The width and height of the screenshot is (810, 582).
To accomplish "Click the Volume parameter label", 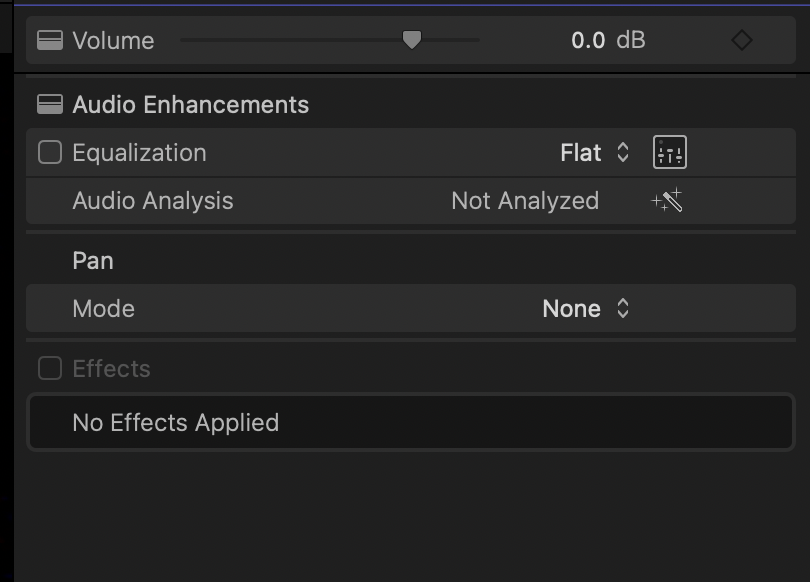I will (x=113, y=41).
